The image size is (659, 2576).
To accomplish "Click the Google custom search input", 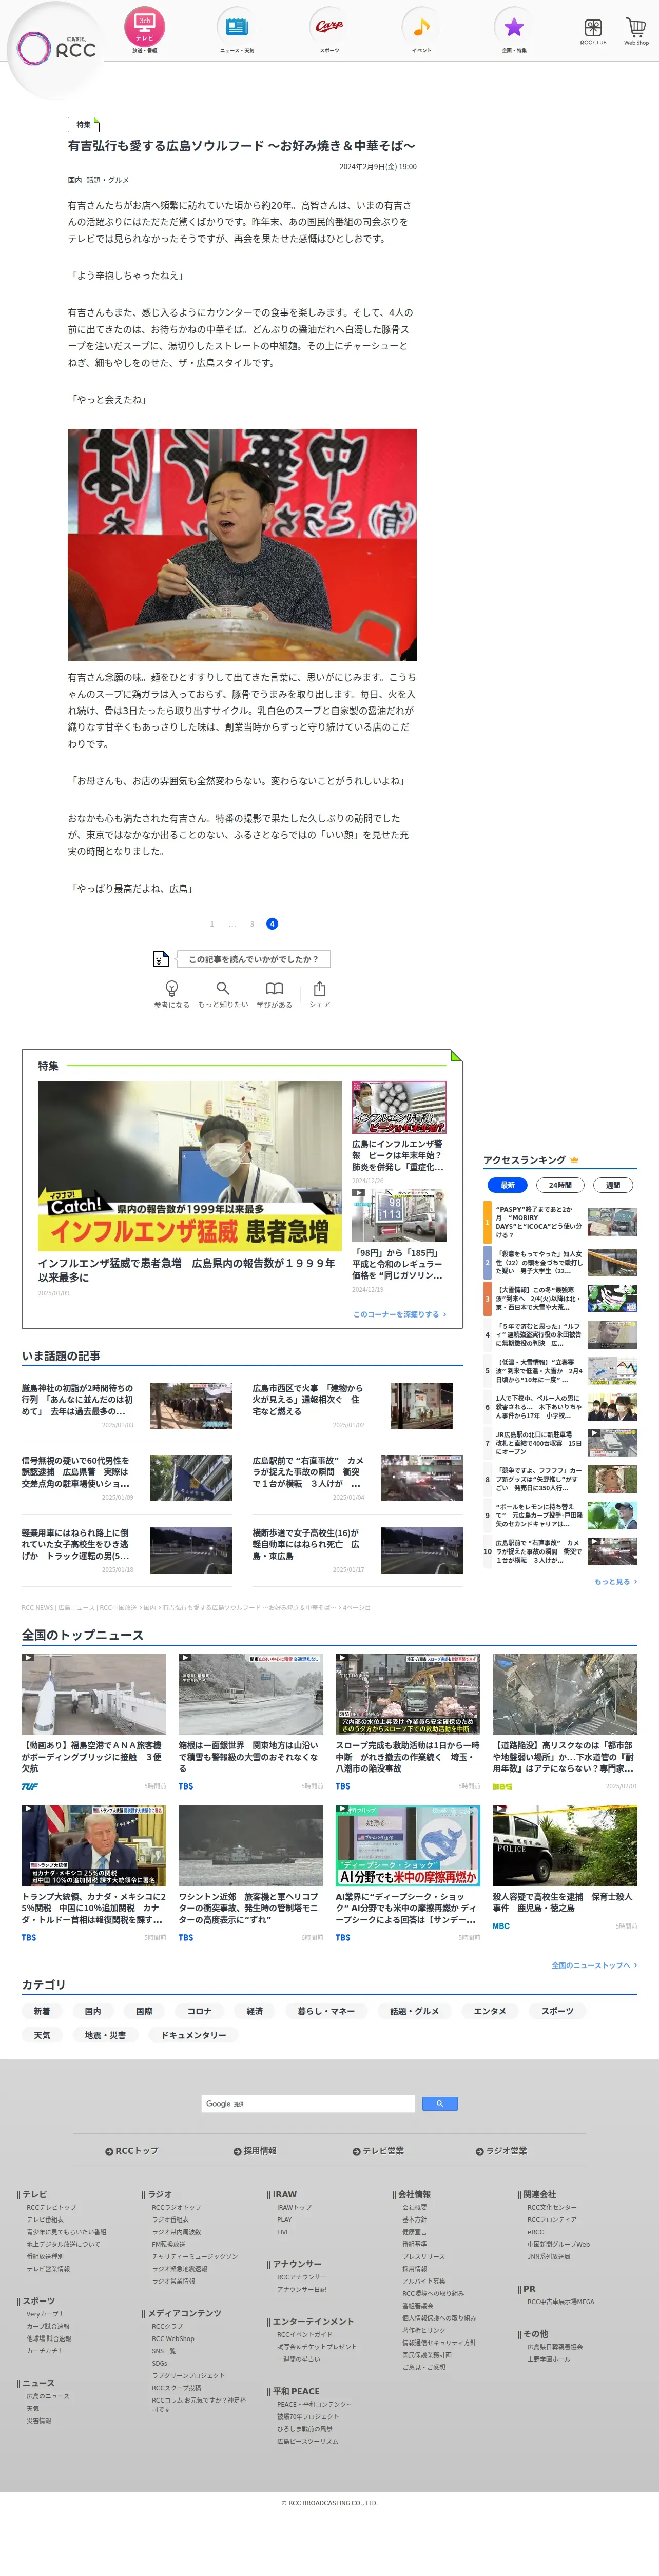I will pyautogui.click(x=308, y=2104).
